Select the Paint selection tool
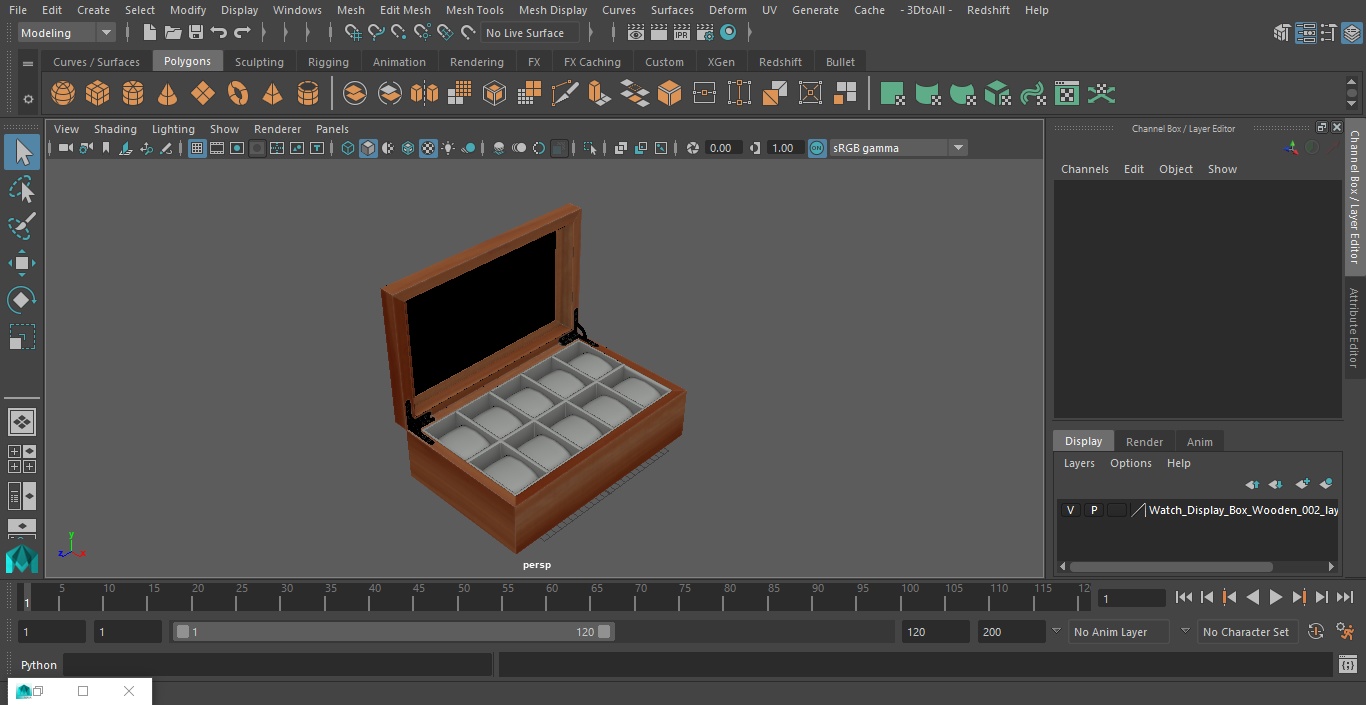The height and width of the screenshot is (705, 1366). click(22, 226)
